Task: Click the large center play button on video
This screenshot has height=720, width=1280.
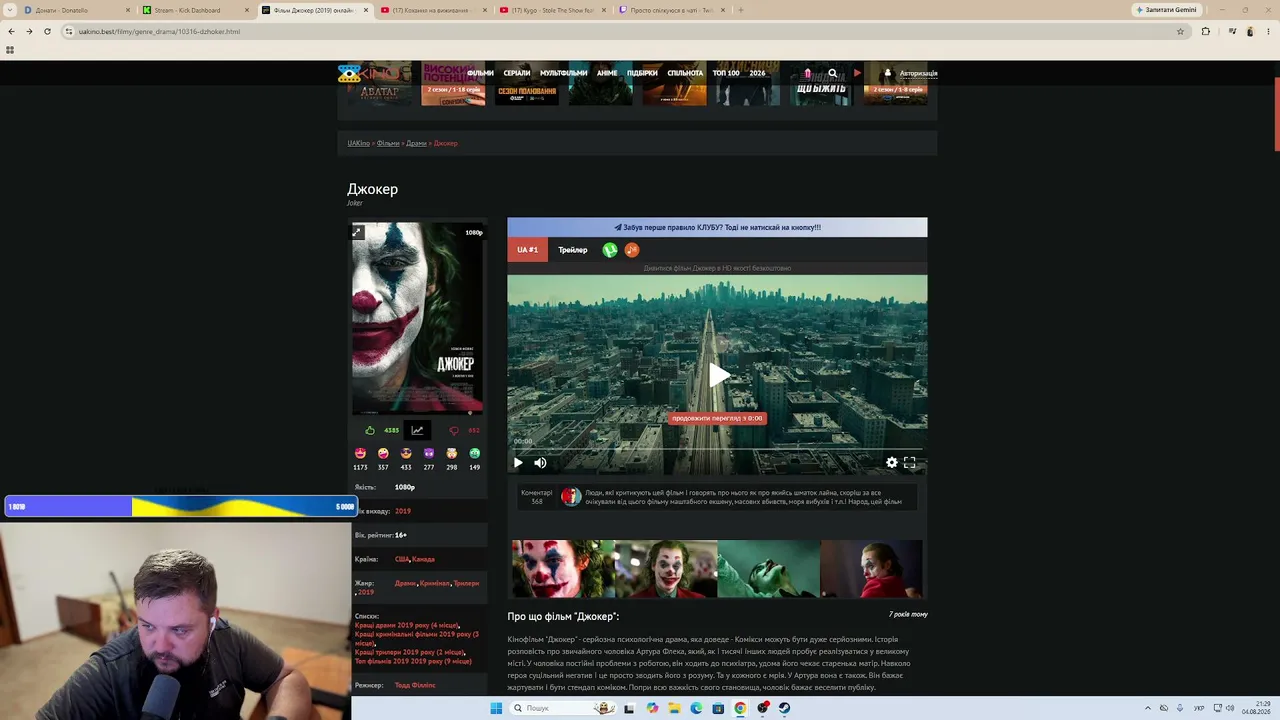Action: (718, 375)
